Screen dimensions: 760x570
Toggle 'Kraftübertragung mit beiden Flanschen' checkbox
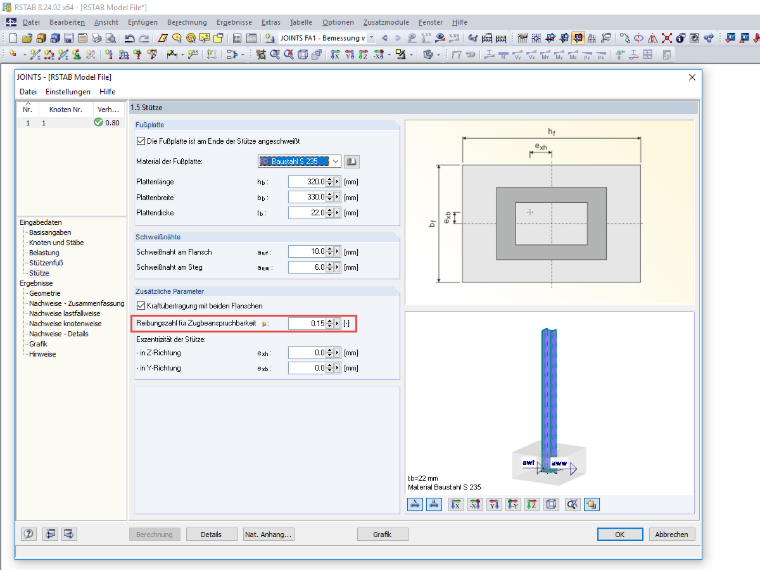tap(141, 306)
